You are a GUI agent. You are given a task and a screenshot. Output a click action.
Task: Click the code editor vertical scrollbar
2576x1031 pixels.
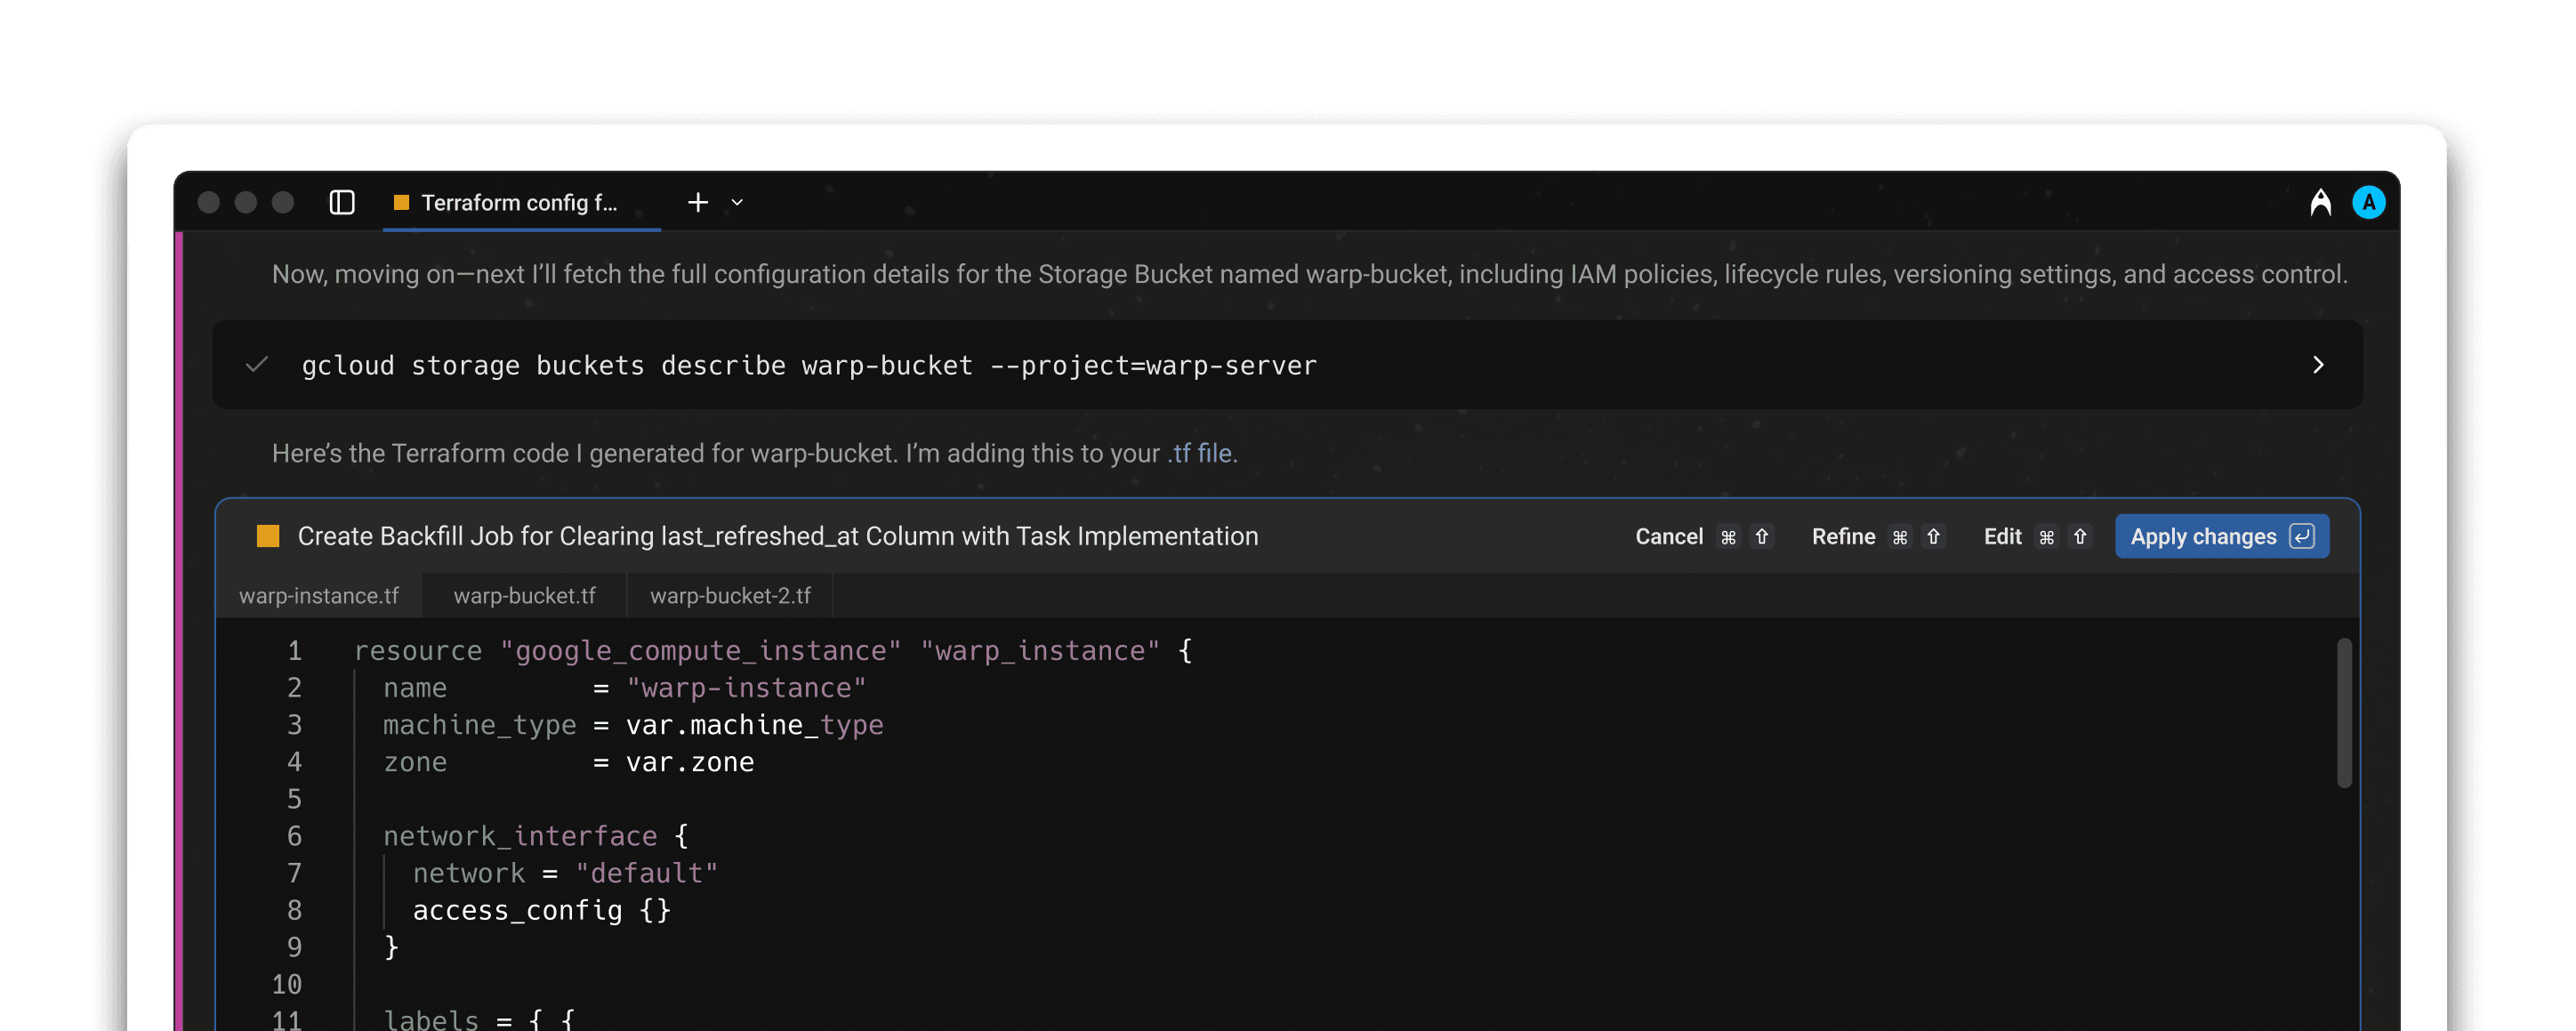coord(2343,712)
